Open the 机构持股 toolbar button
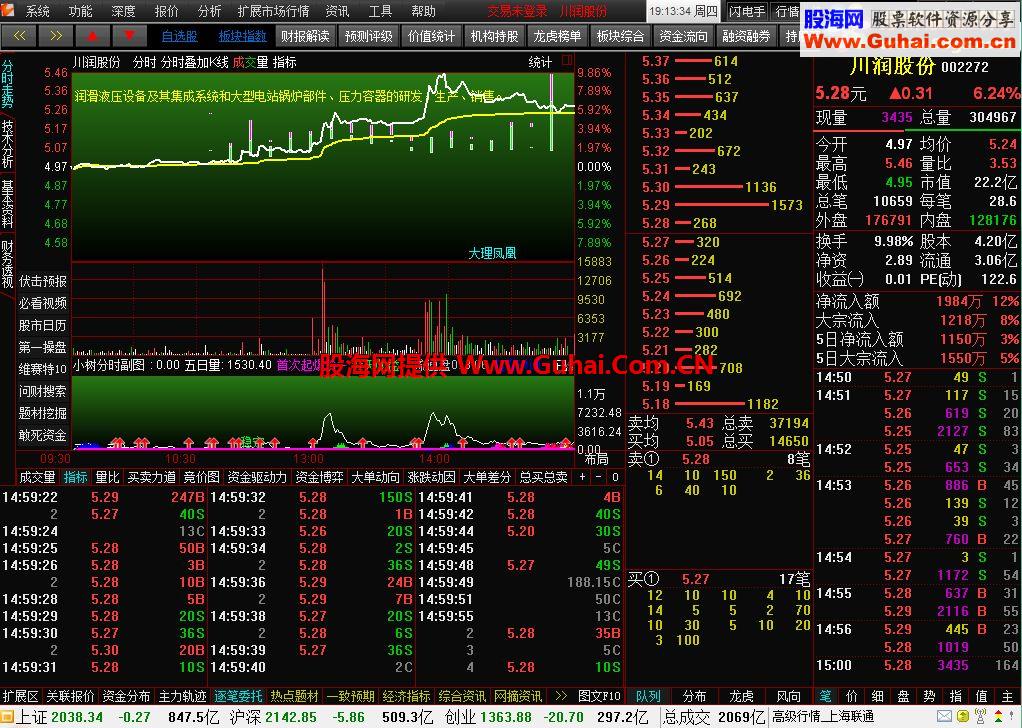This screenshot has width=1022, height=728. pos(495,36)
